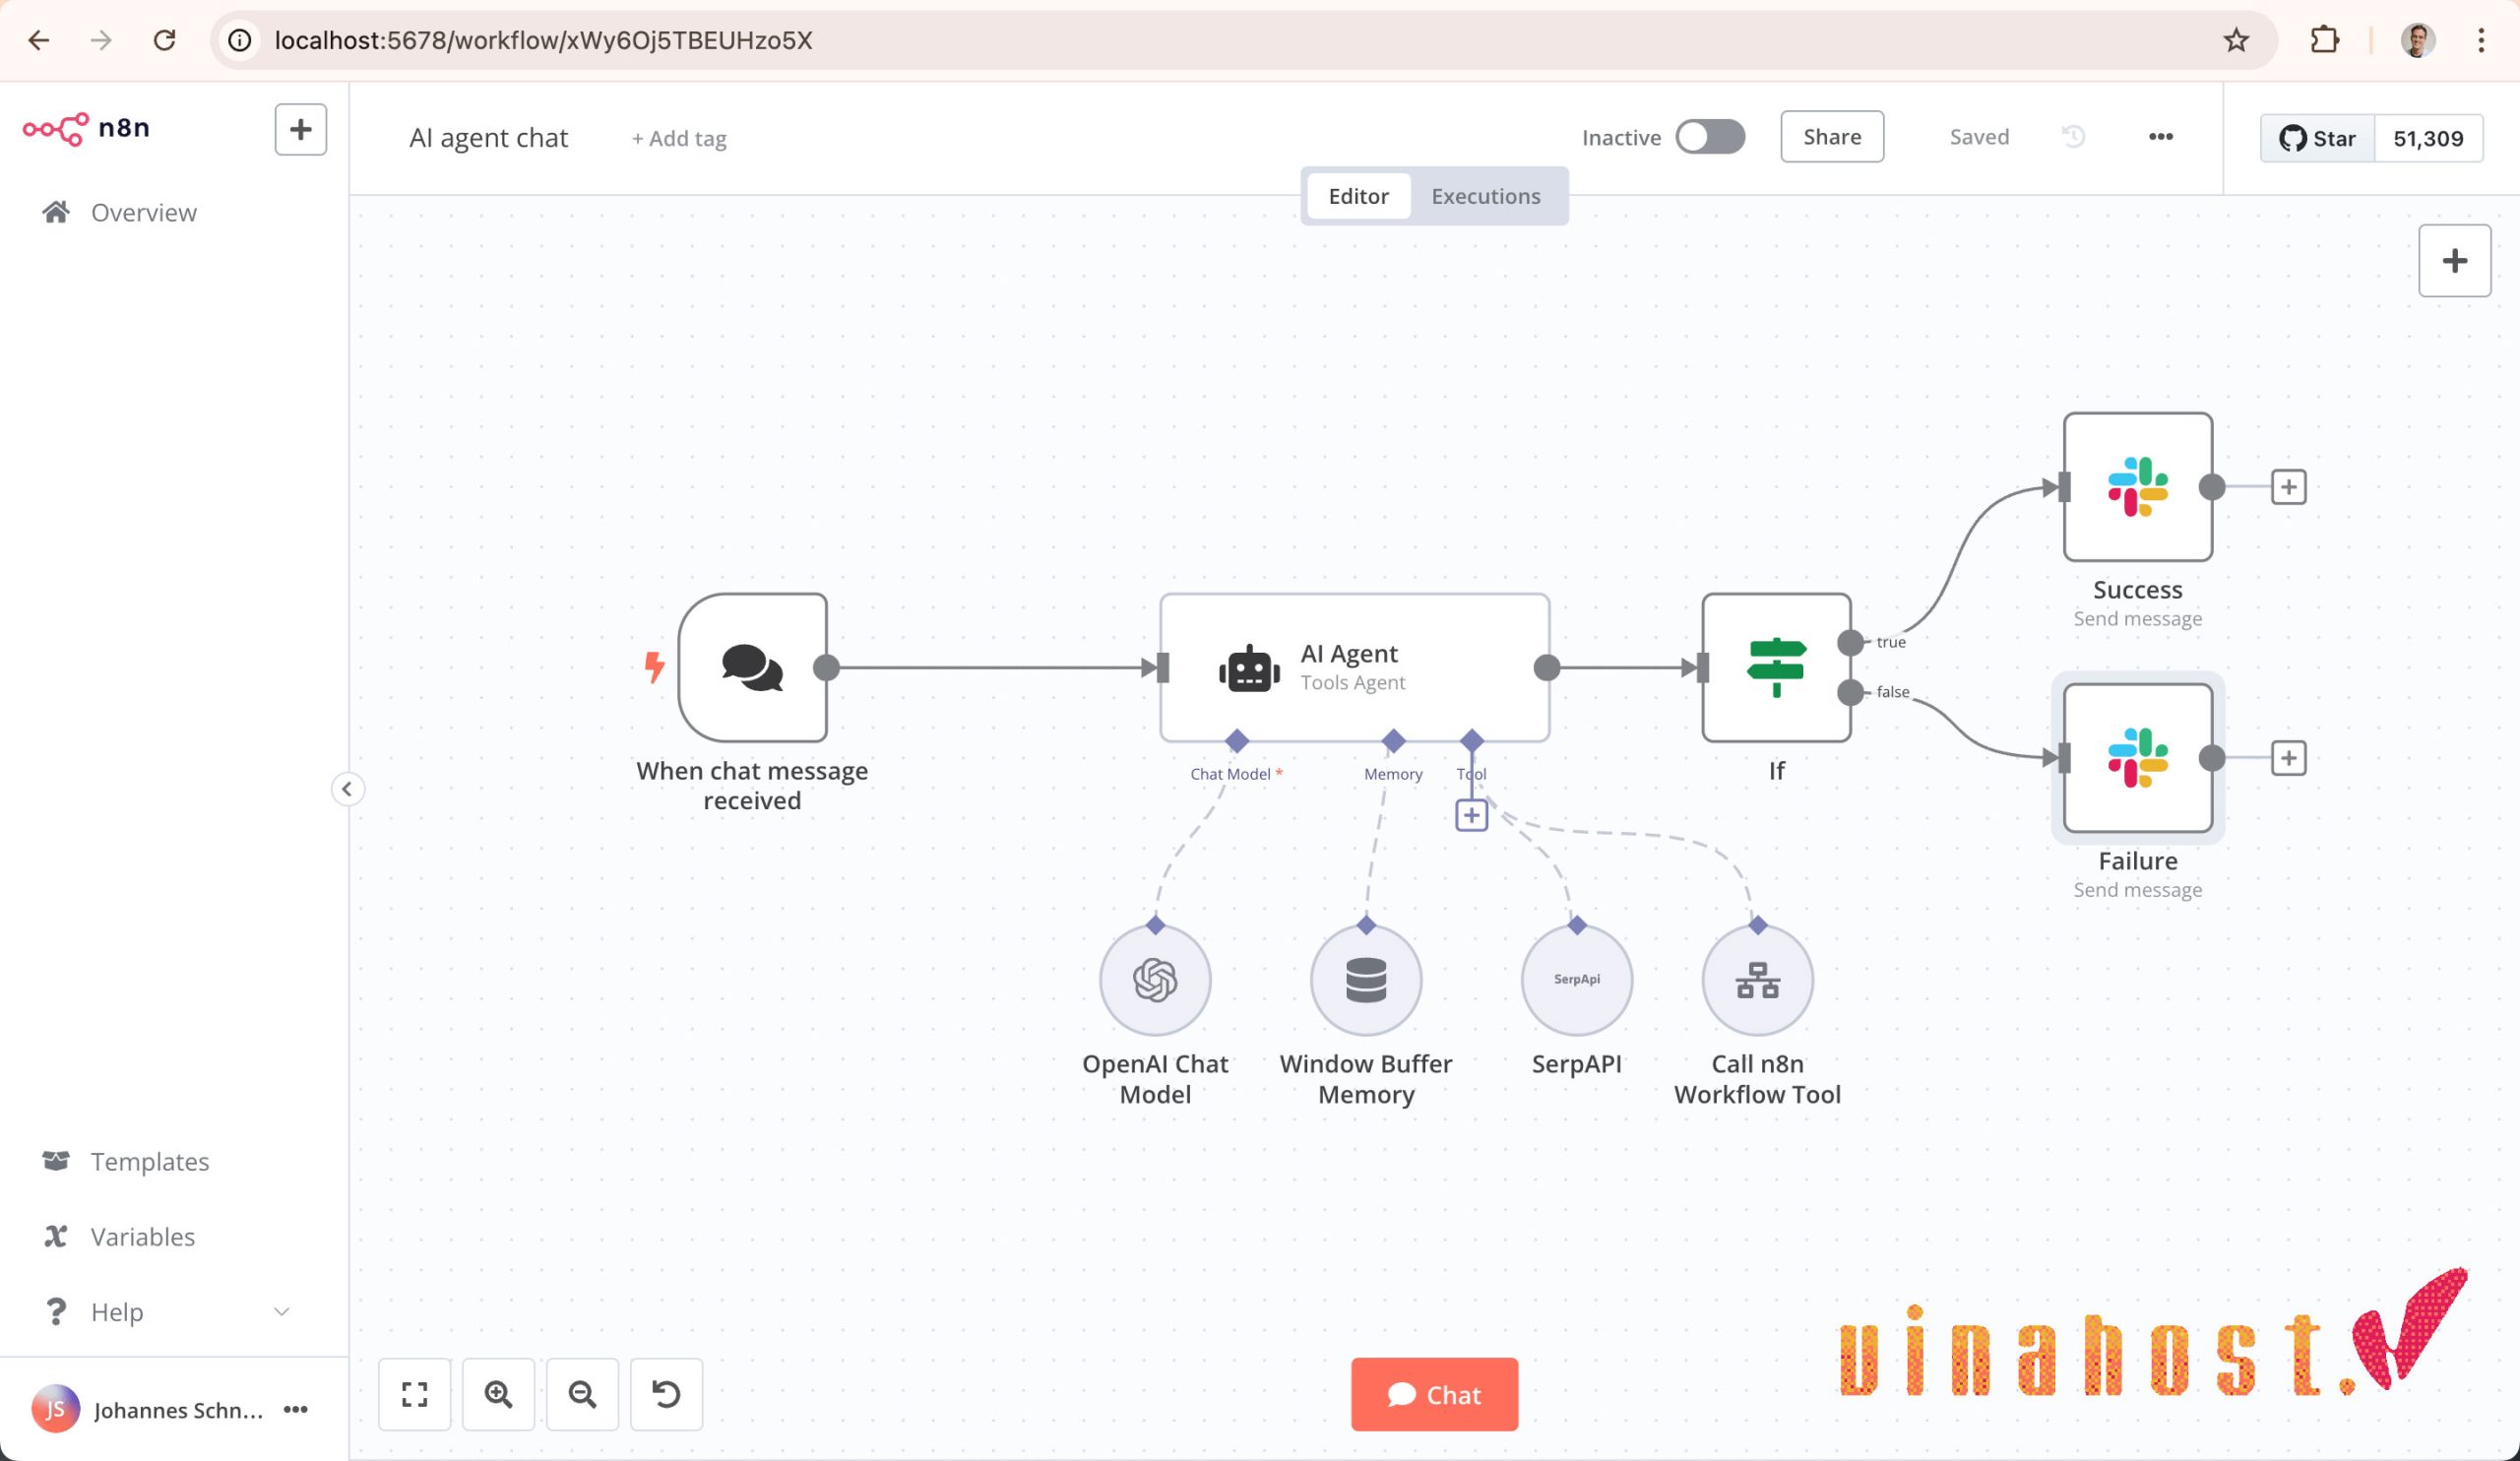Image resolution: width=2520 pixels, height=1461 pixels.
Task: Click the If node false output connector
Action: click(x=1851, y=692)
